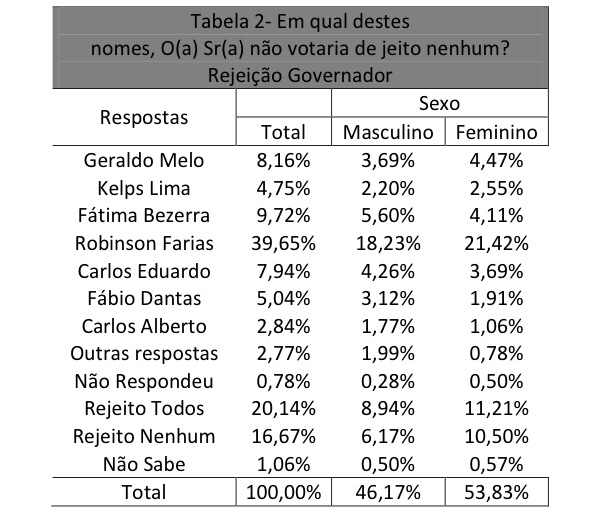Click Não Respondeu feminino 0,50% cell
The height and width of the screenshot is (509, 594).
[497, 381]
